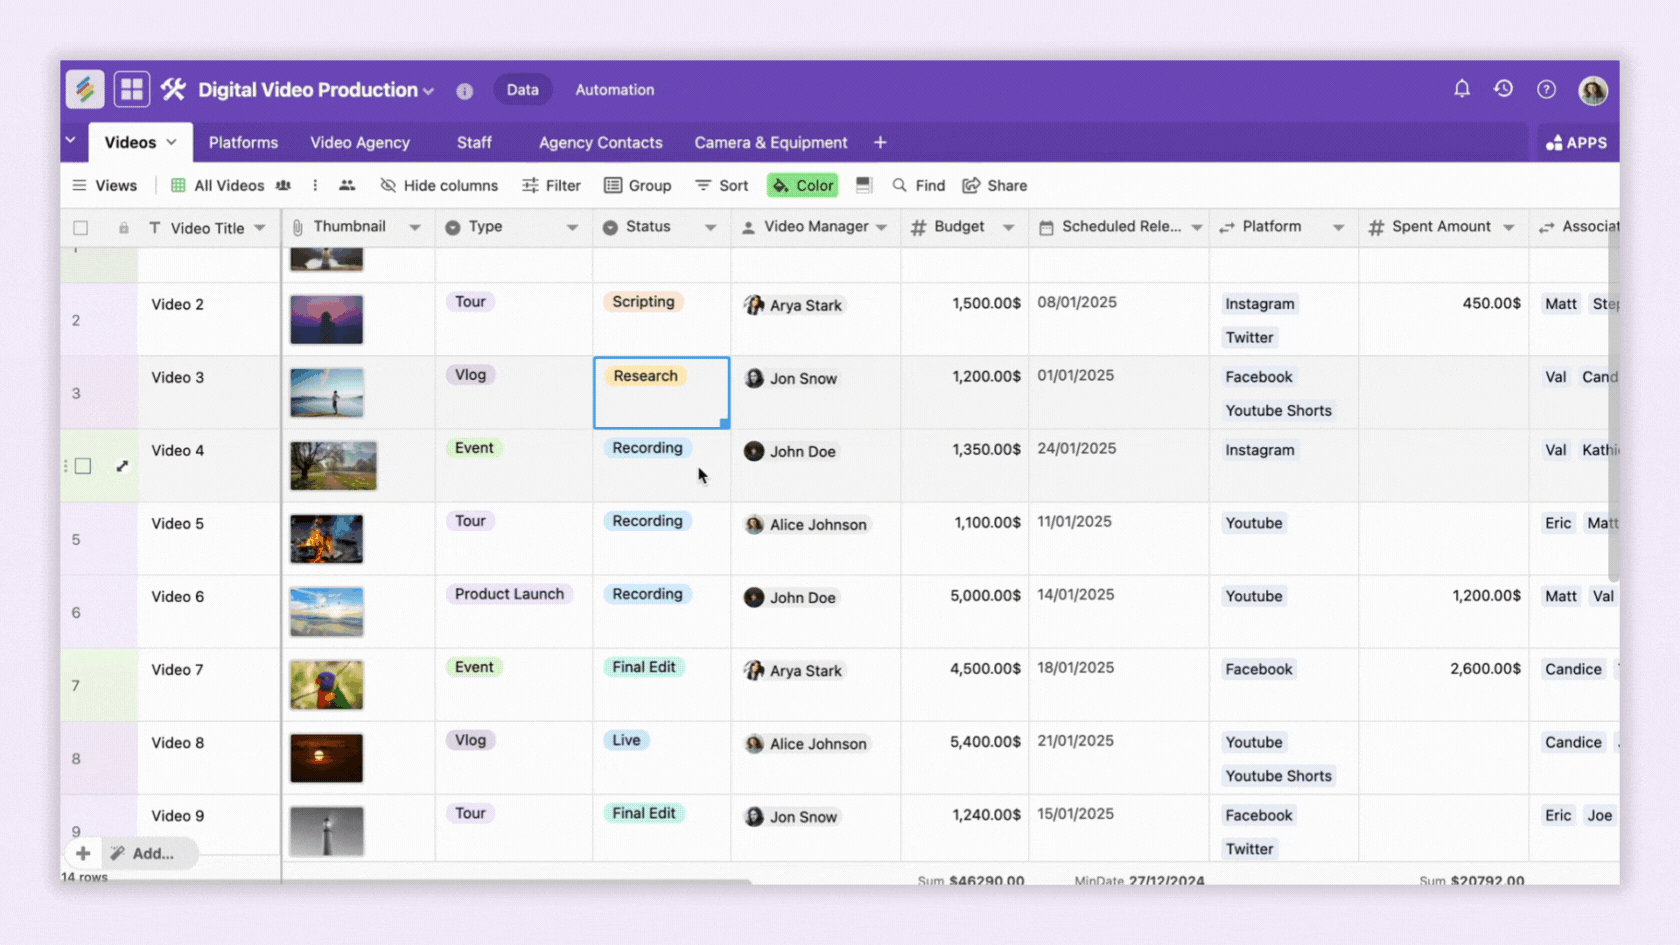
Task: Select the All Videos view
Action: (x=218, y=185)
